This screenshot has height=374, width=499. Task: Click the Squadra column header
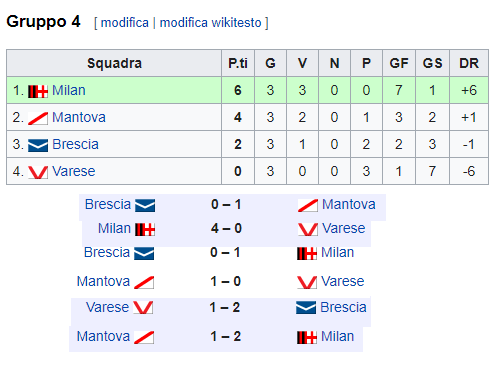[x=114, y=63]
